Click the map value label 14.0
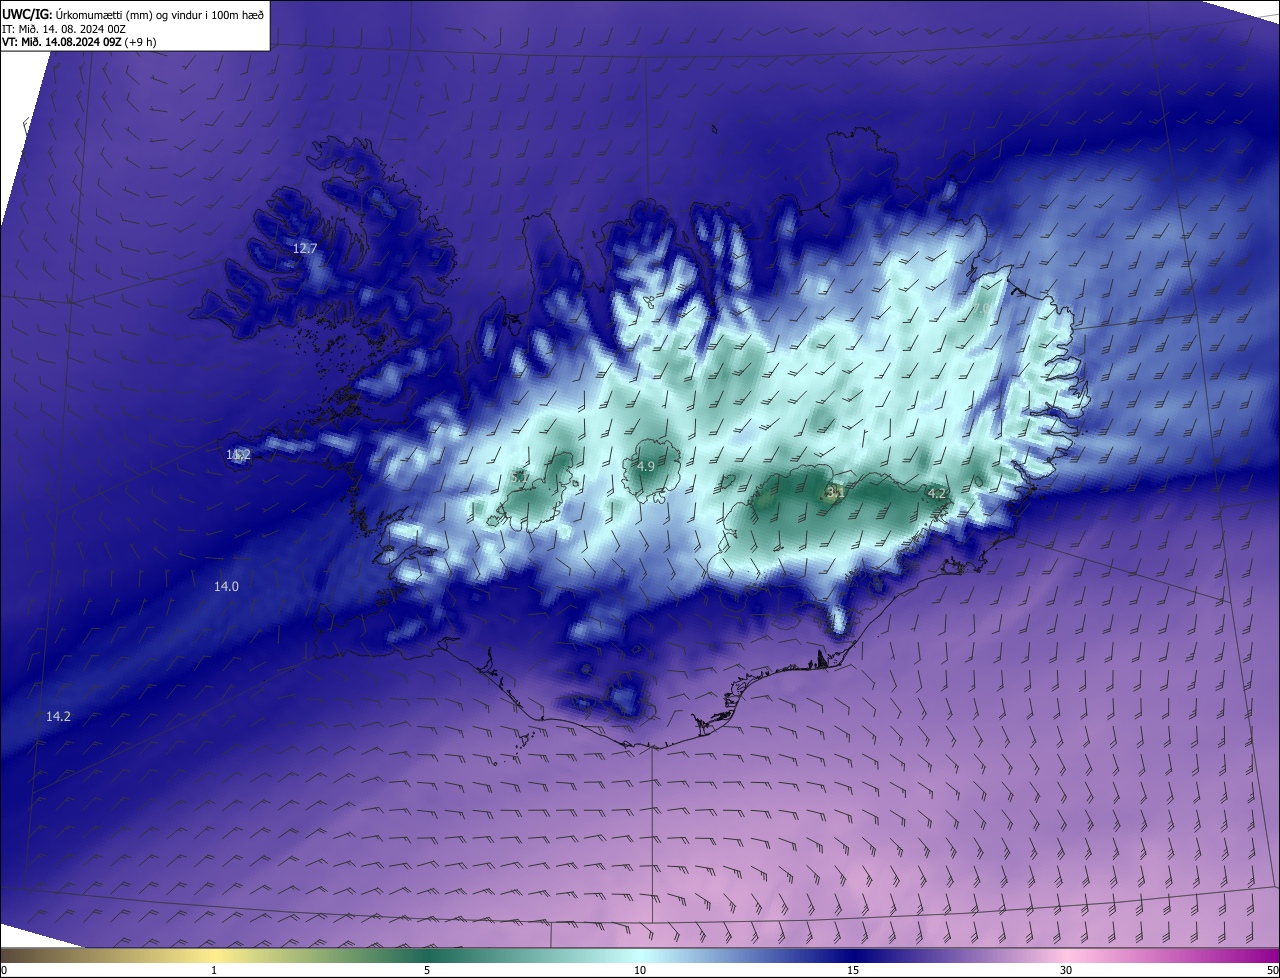 coord(226,586)
